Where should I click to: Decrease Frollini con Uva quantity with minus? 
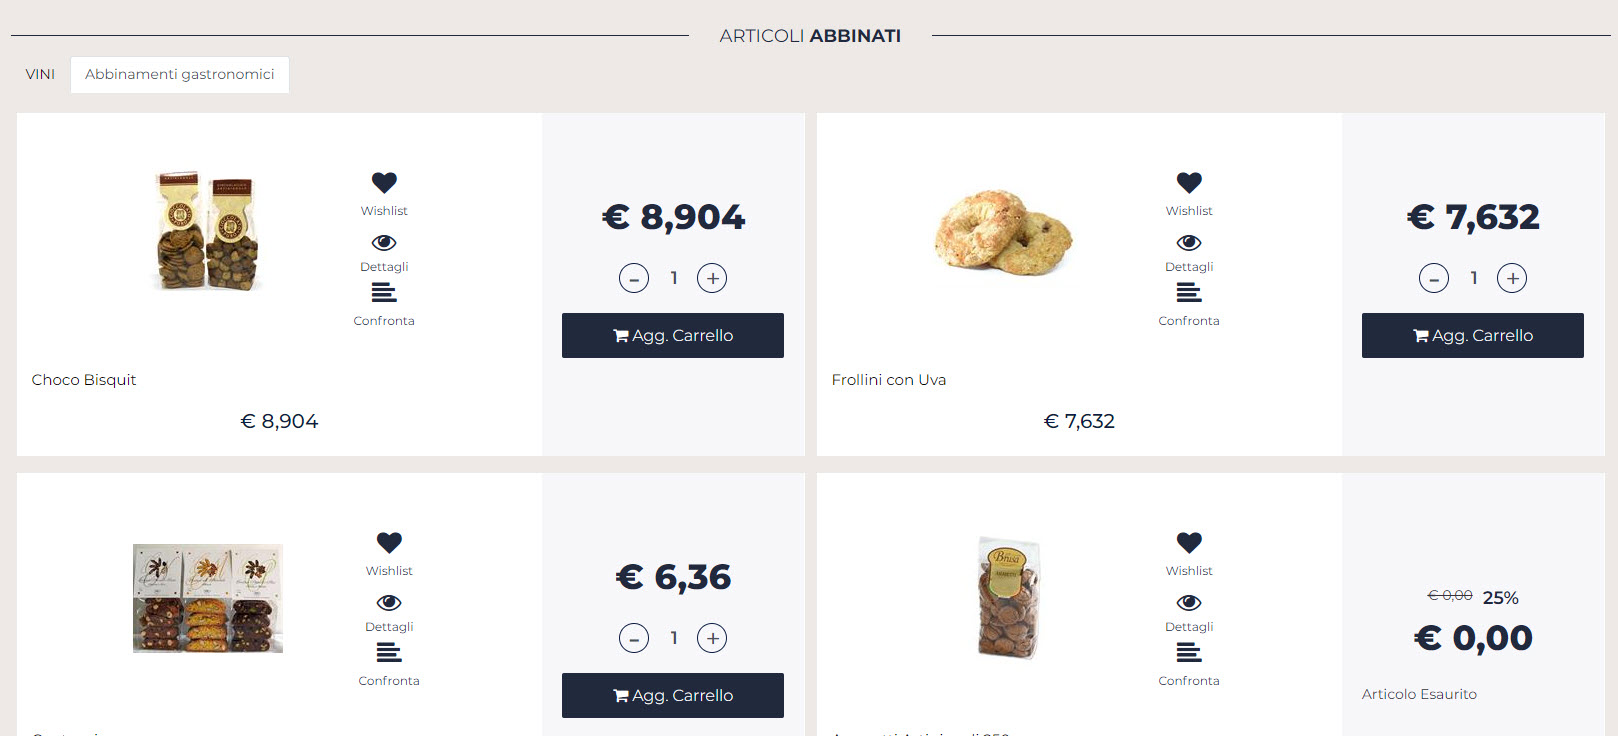(x=1434, y=278)
